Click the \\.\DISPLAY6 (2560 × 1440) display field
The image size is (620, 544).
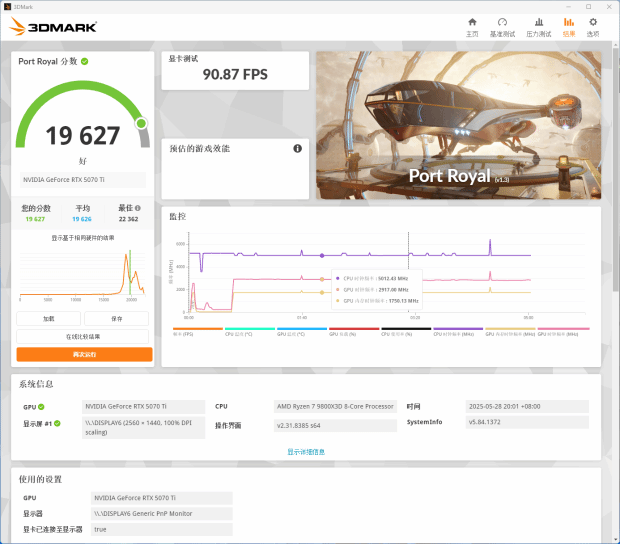click(144, 427)
